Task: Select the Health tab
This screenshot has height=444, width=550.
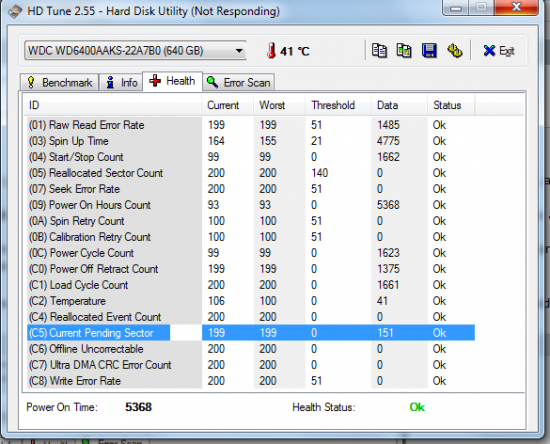Action: [172, 81]
